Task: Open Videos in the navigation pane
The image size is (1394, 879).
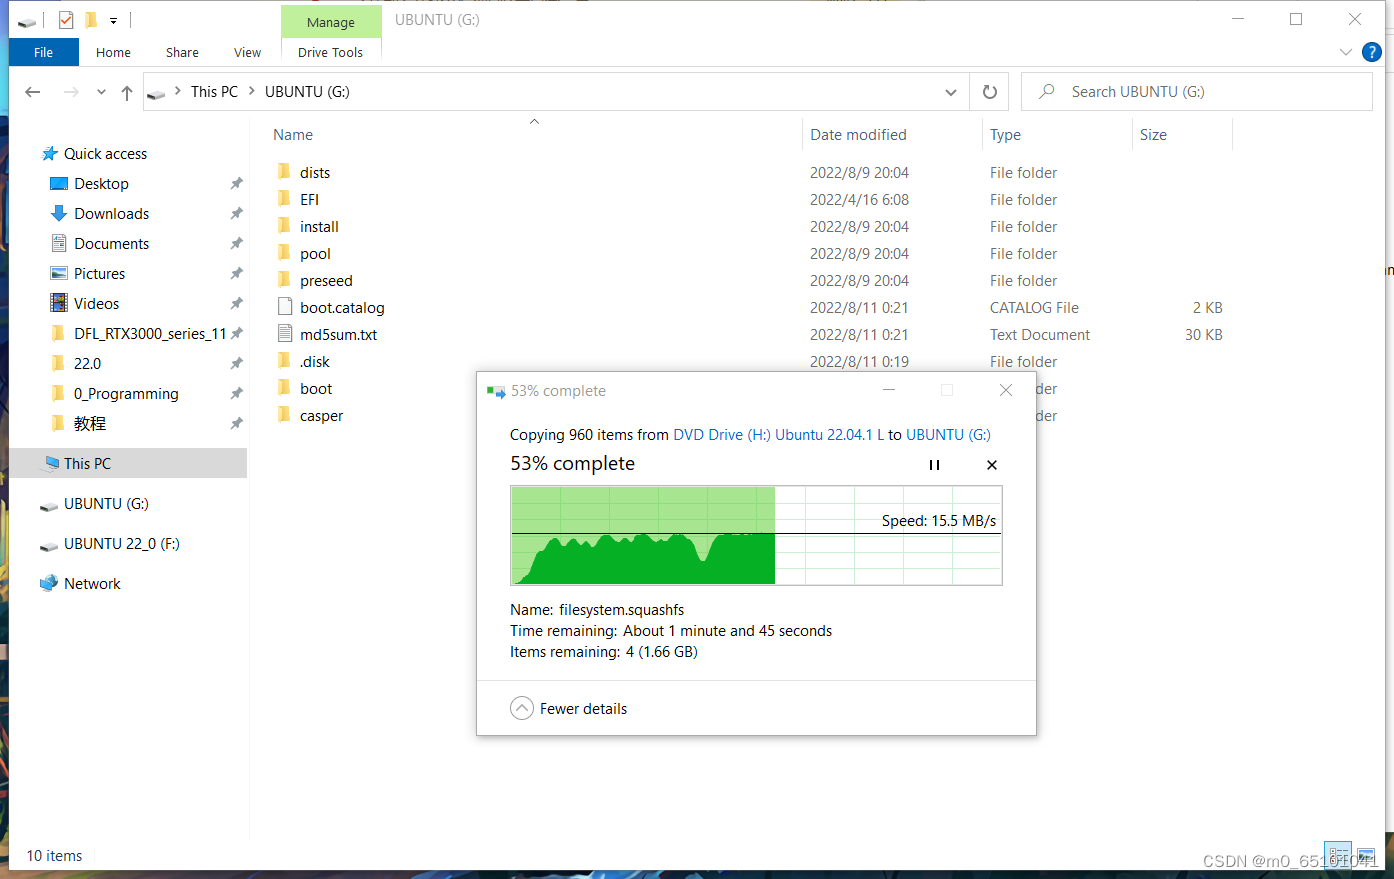Action: (x=96, y=304)
